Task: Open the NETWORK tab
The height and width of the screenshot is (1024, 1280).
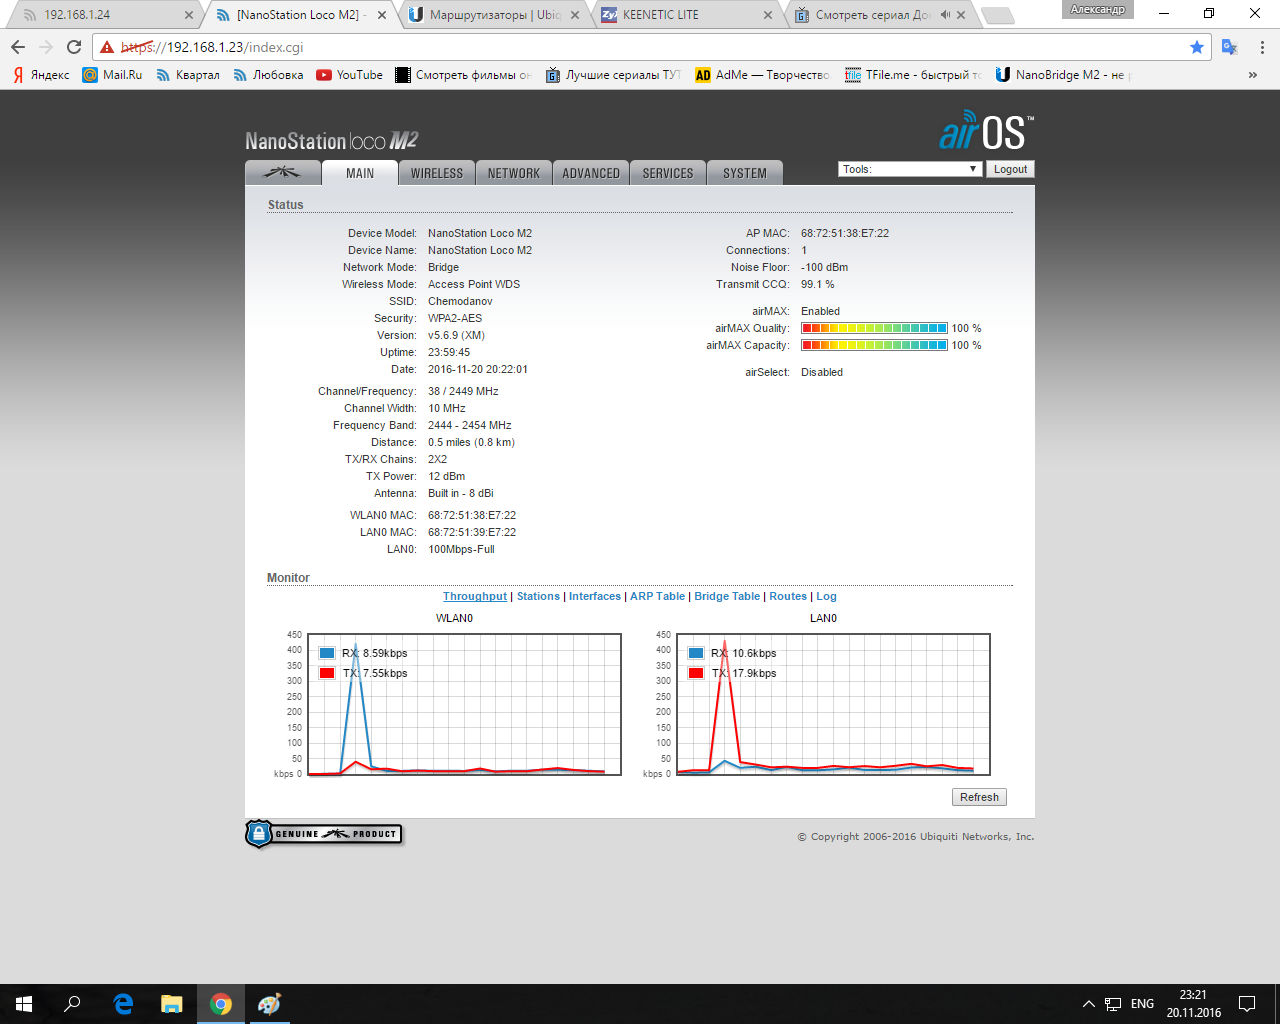Action: tap(514, 173)
